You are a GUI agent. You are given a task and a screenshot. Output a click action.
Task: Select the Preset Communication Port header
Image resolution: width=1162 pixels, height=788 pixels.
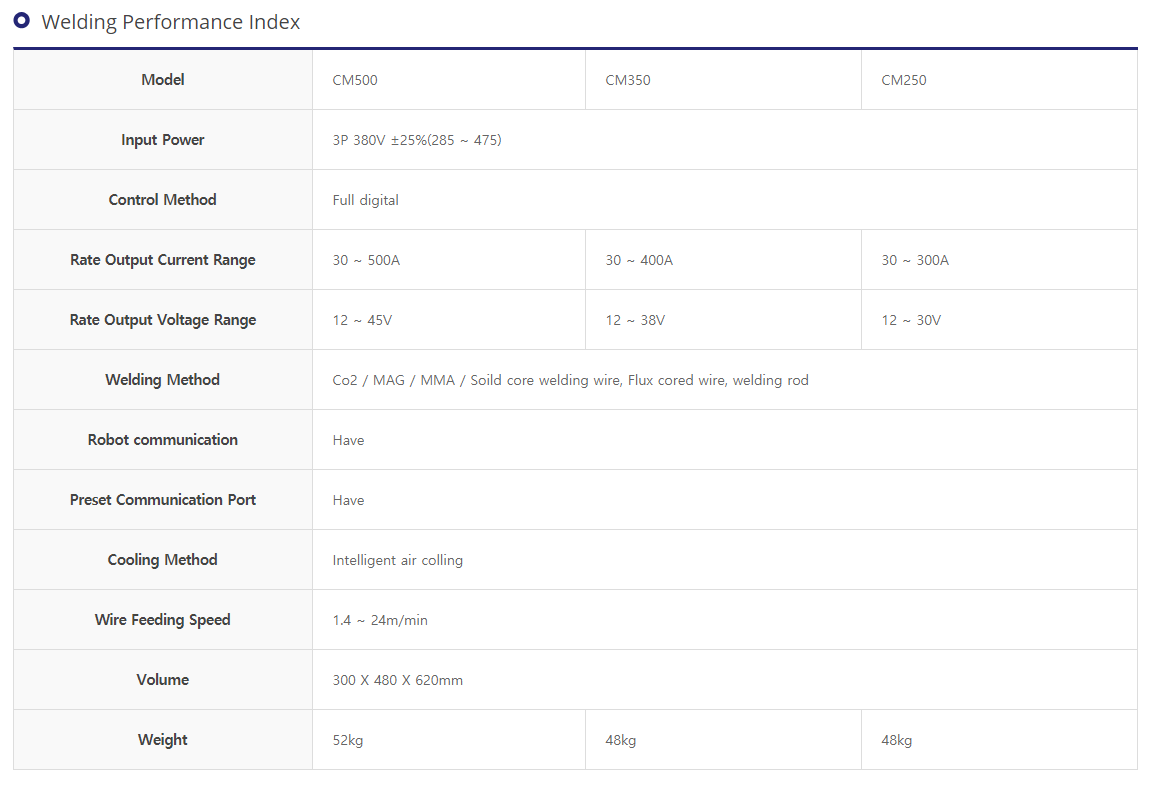tap(163, 500)
